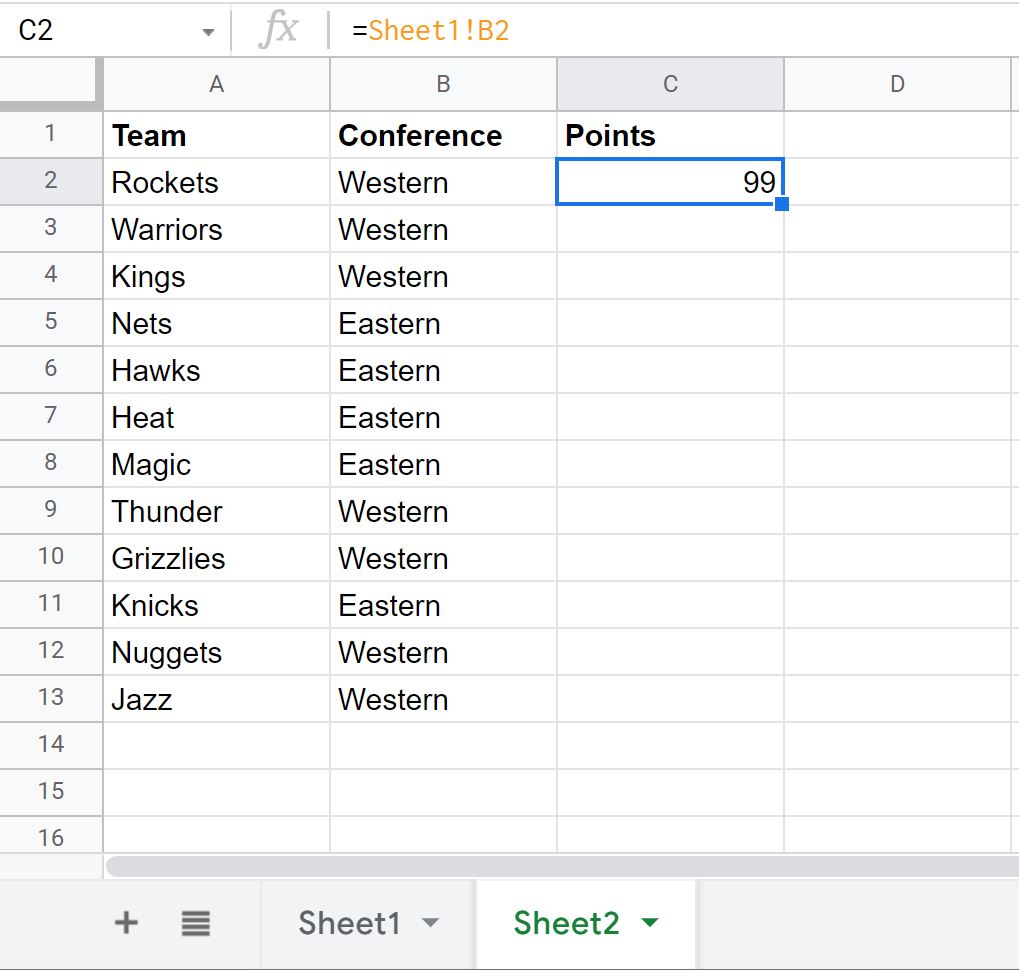Select row 13 header

point(51,698)
